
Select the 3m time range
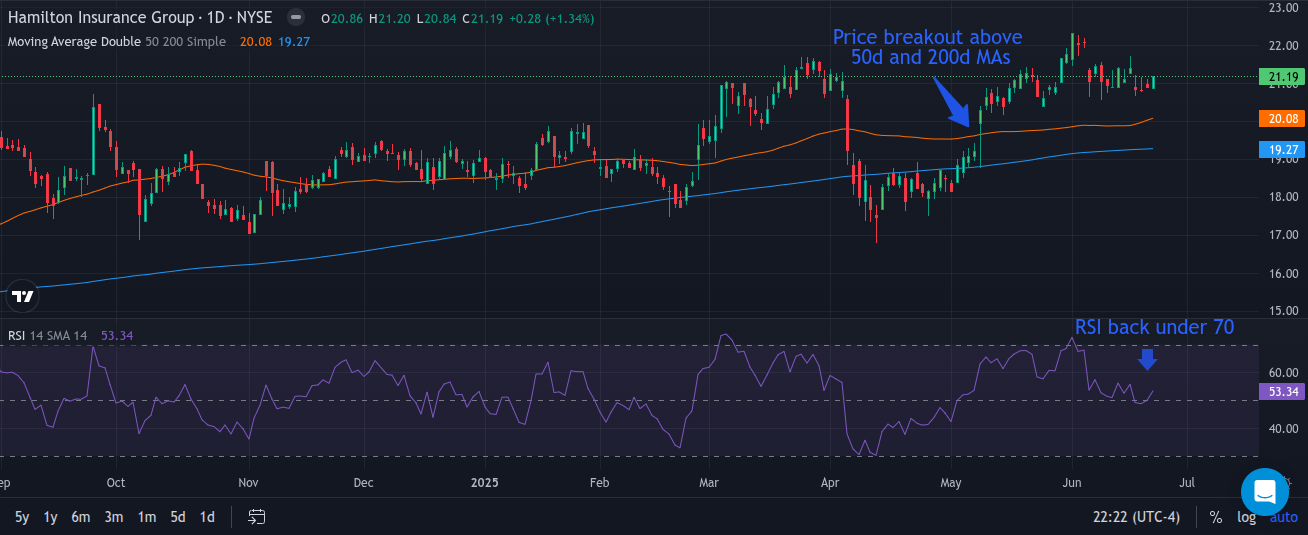click(114, 517)
